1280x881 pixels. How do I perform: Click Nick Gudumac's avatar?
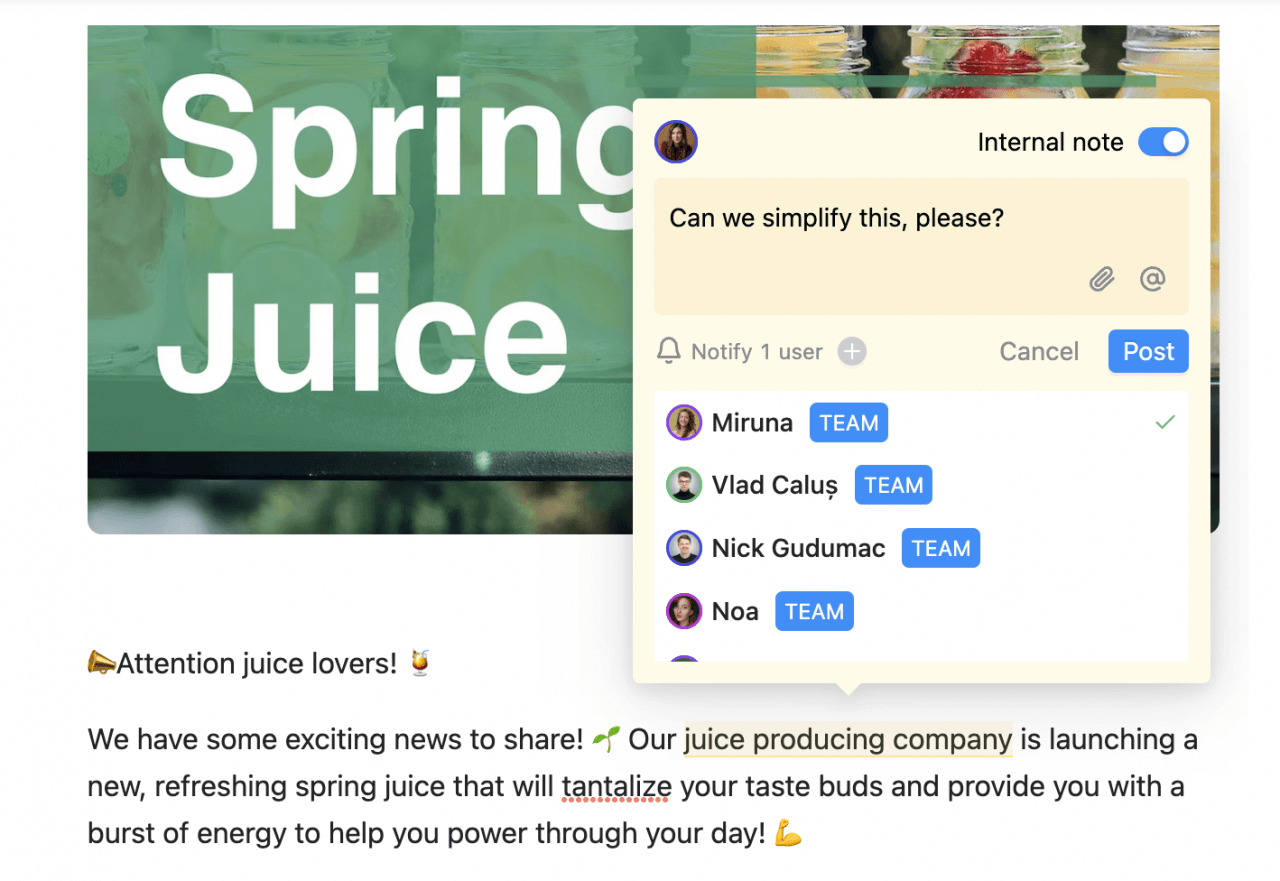click(x=684, y=548)
